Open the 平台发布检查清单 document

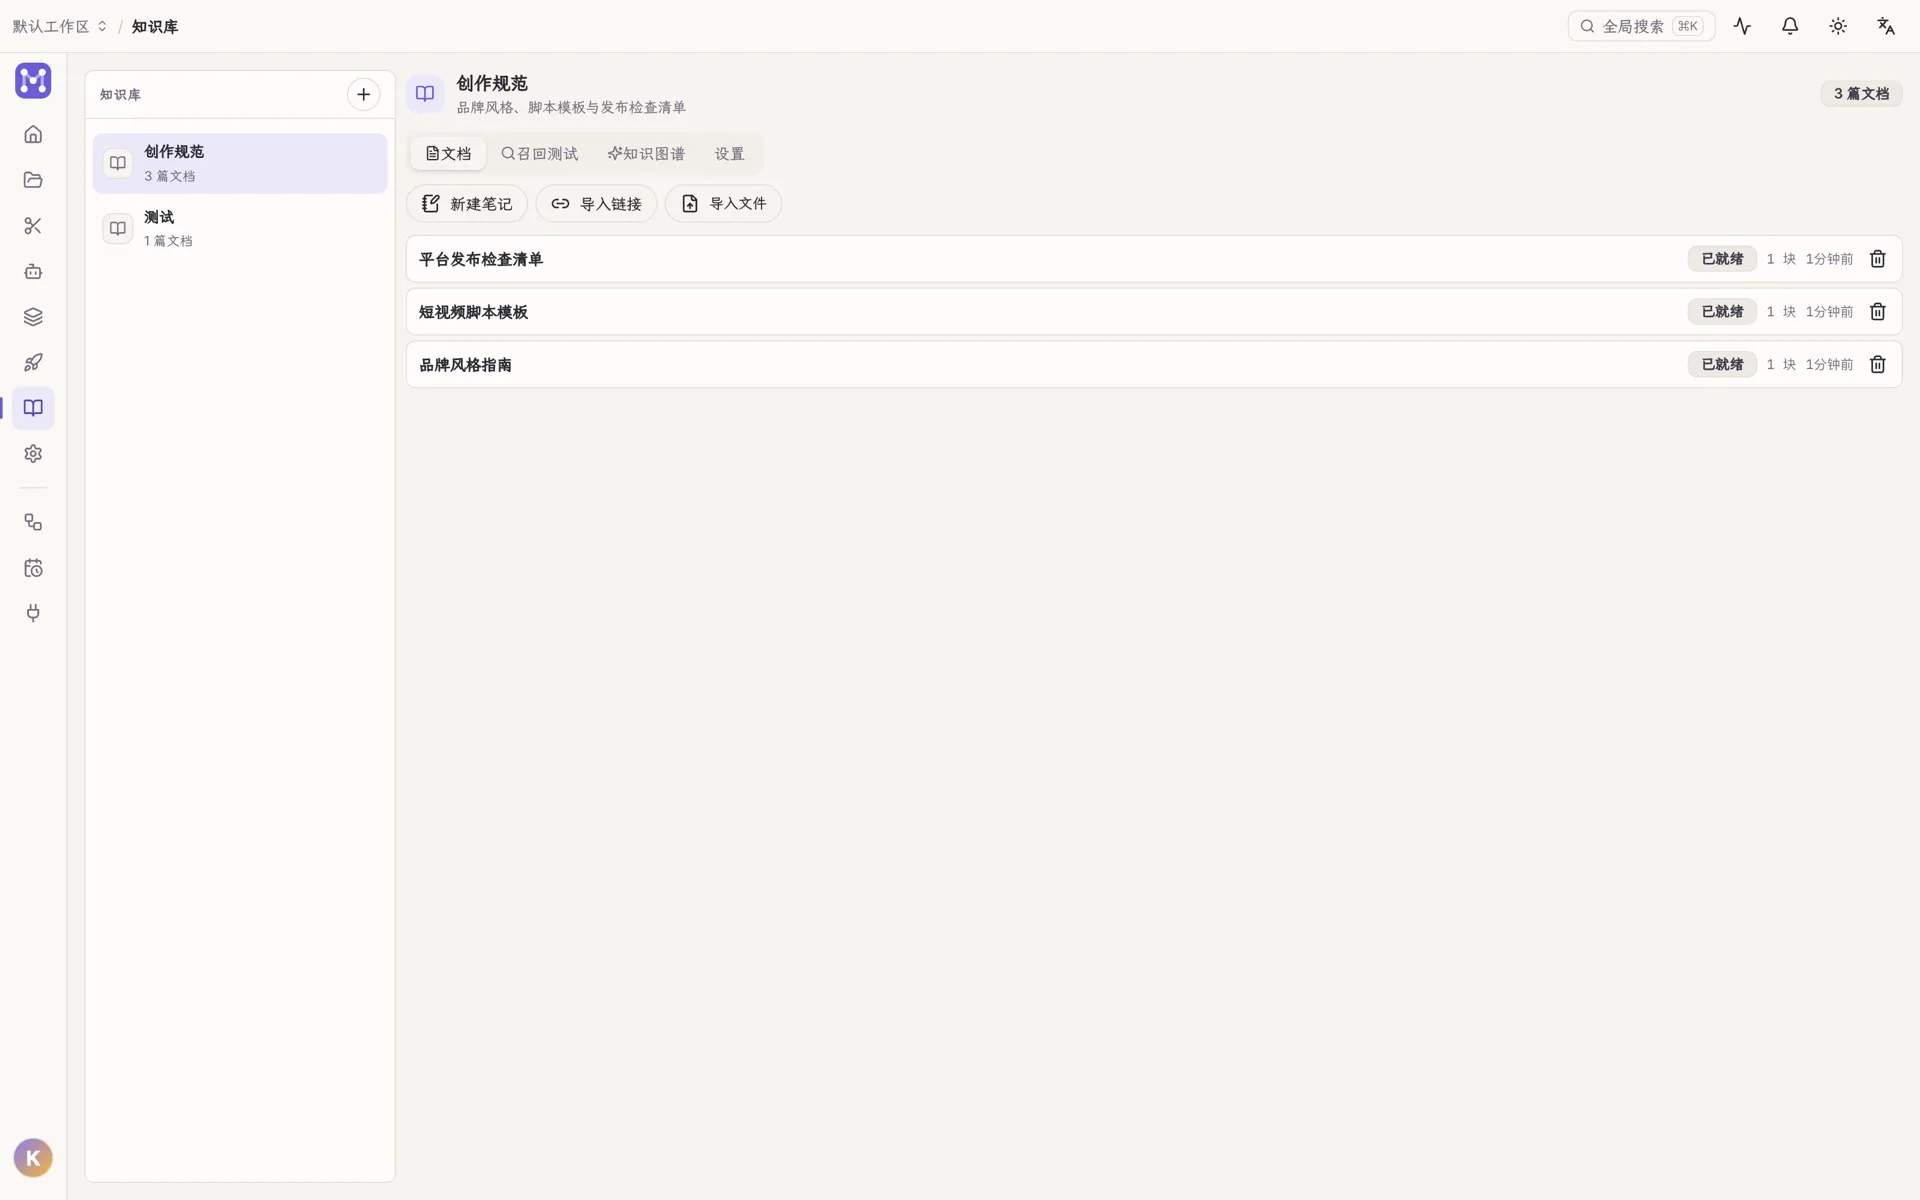pyautogui.click(x=1154, y=259)
